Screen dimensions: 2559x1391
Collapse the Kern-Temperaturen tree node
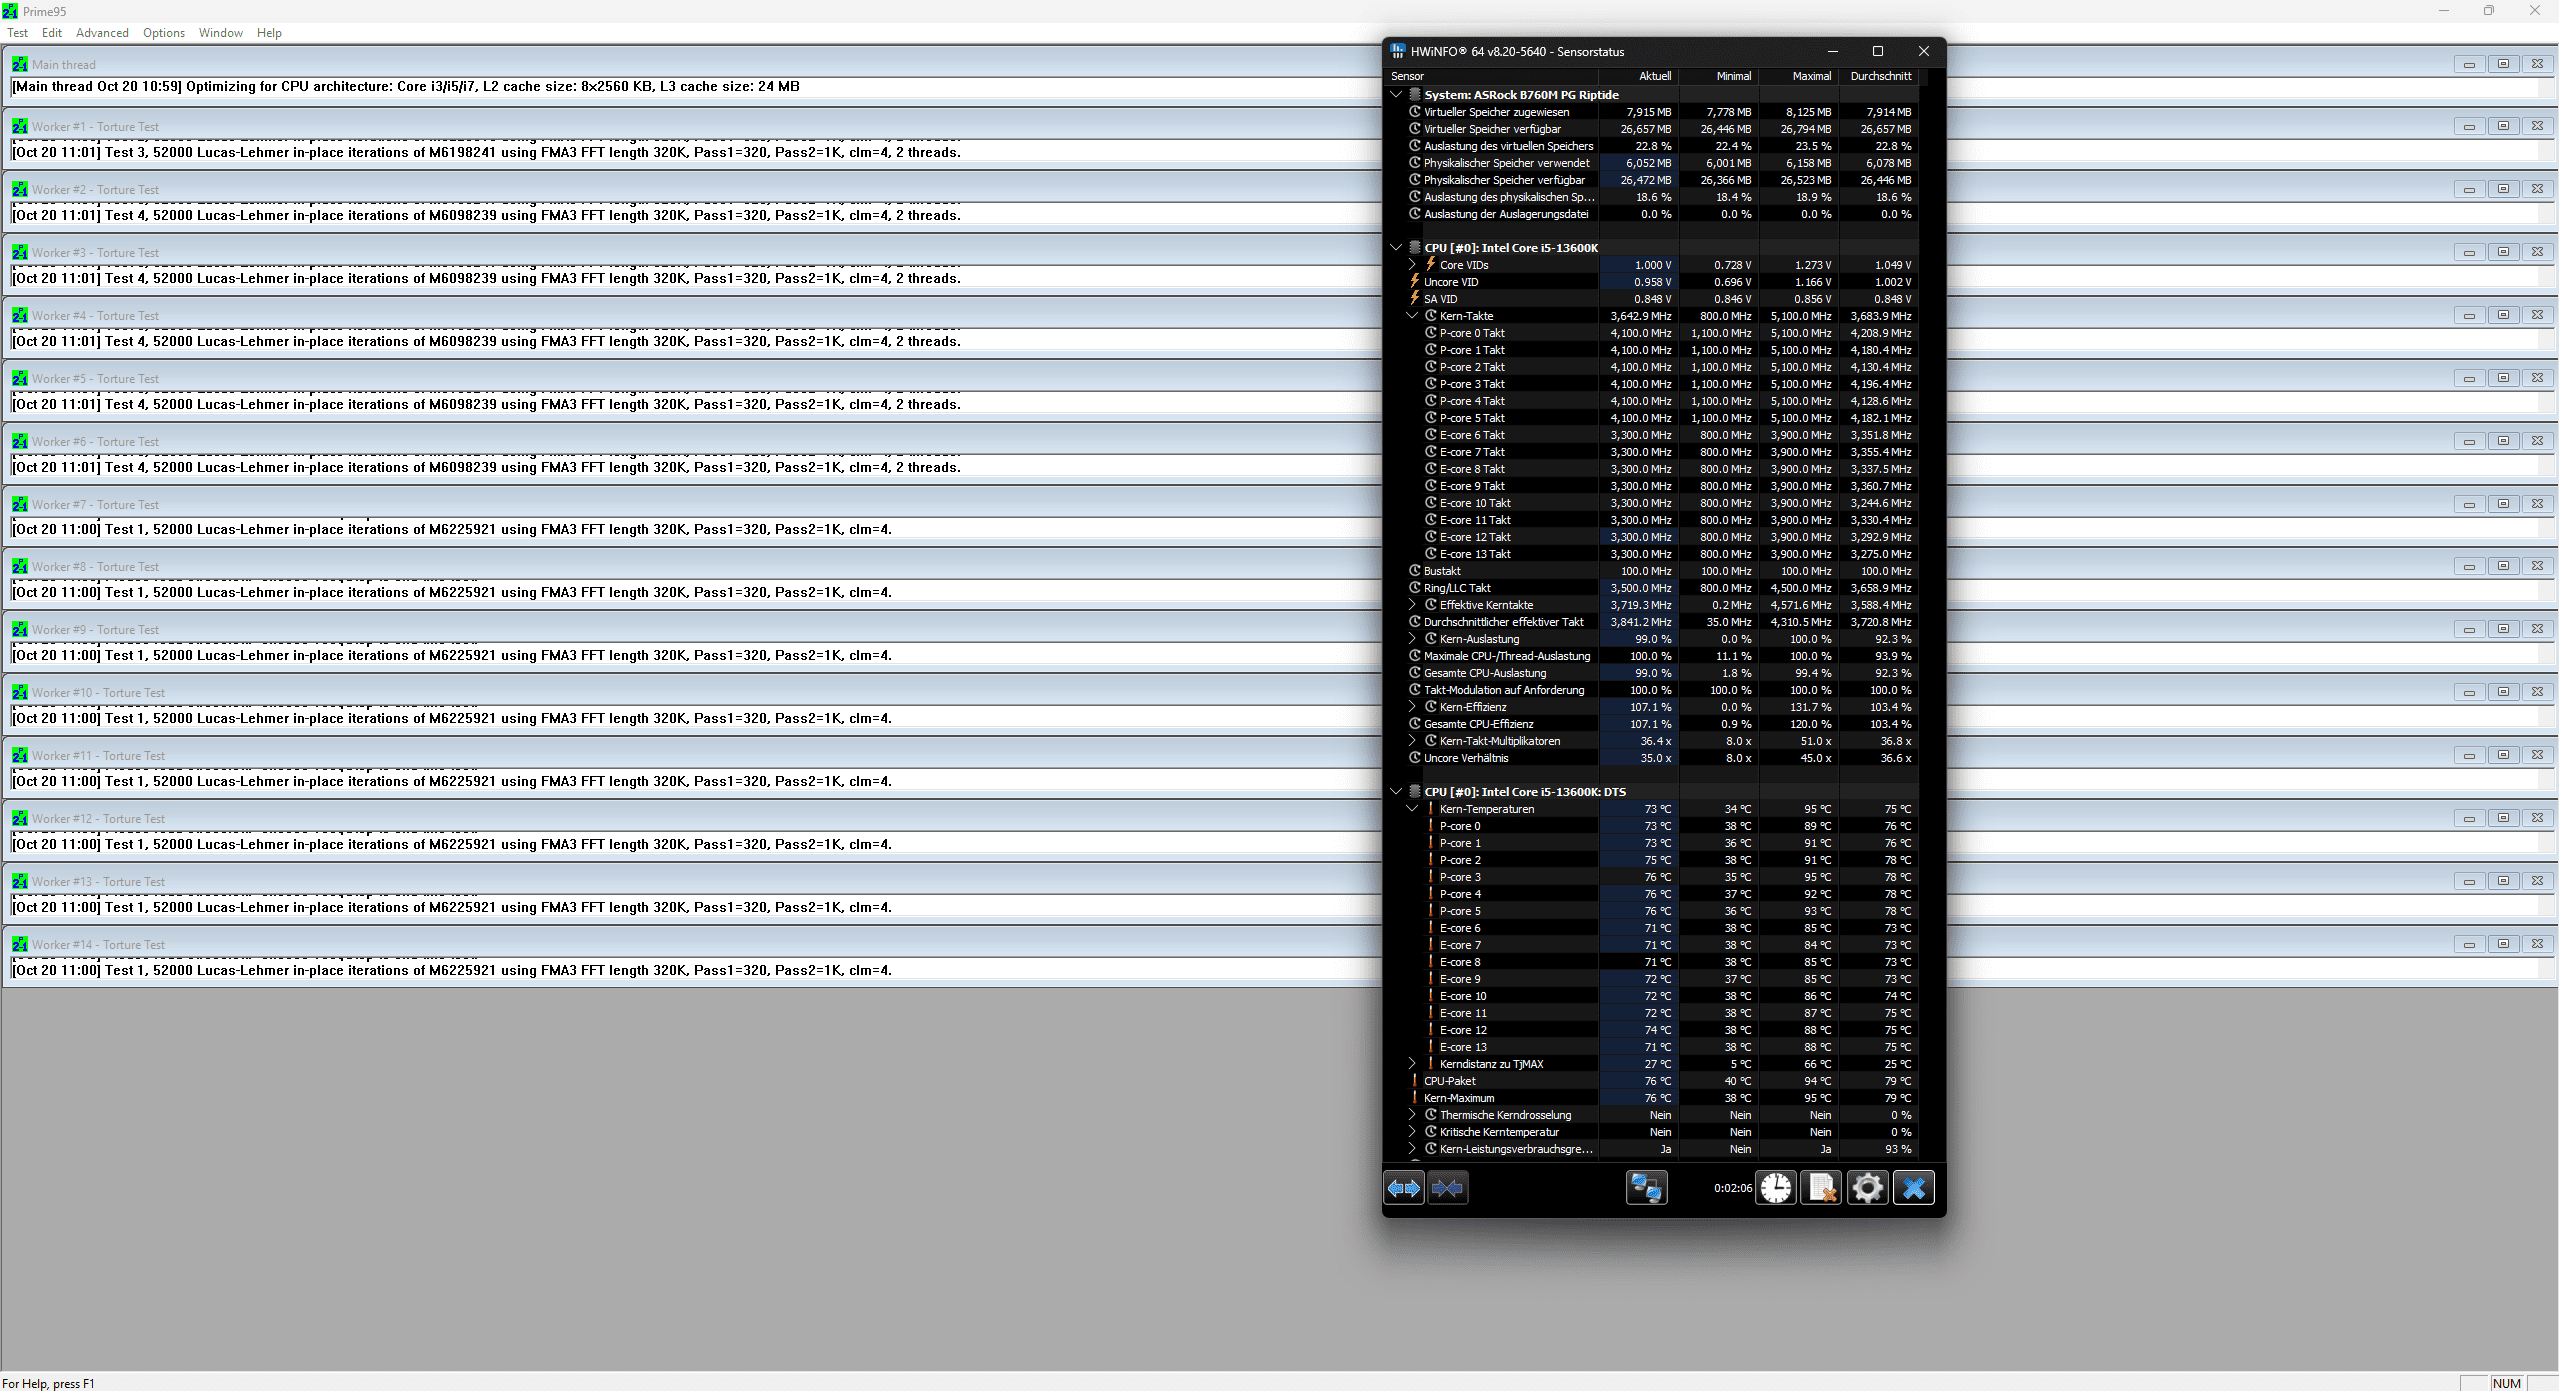click(1412, 809)
